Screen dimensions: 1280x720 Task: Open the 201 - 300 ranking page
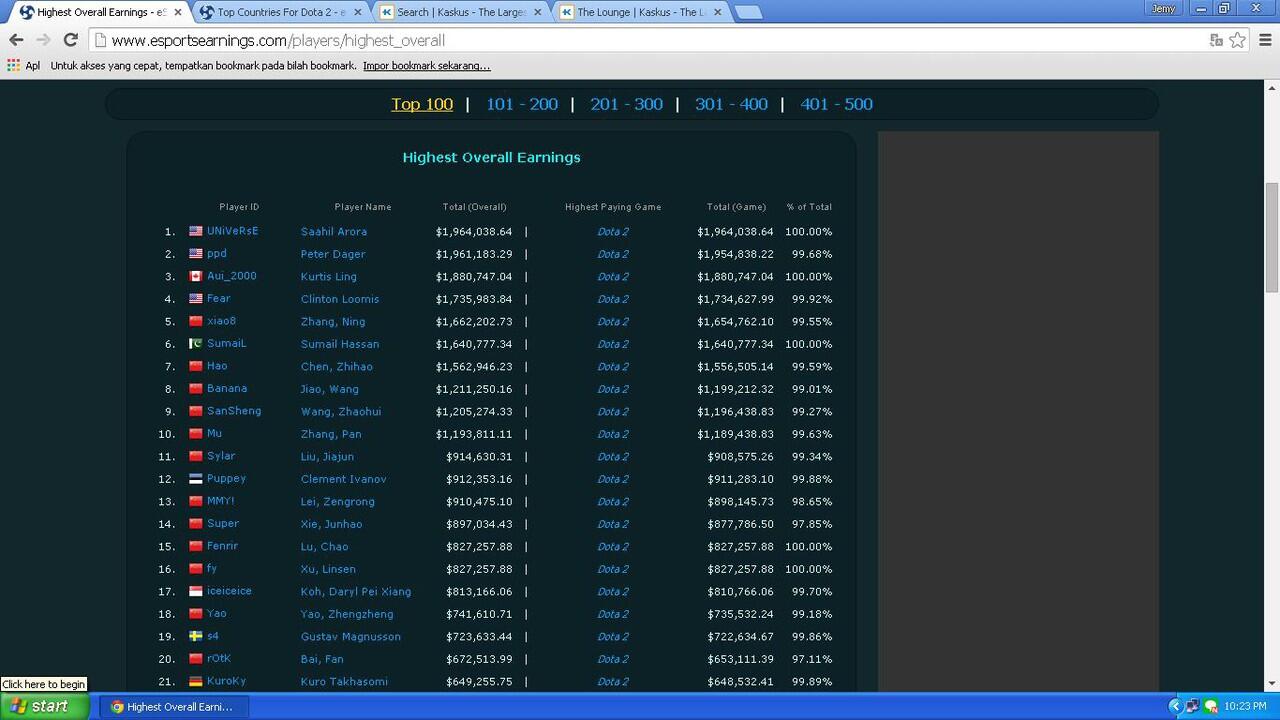[627, 104]
